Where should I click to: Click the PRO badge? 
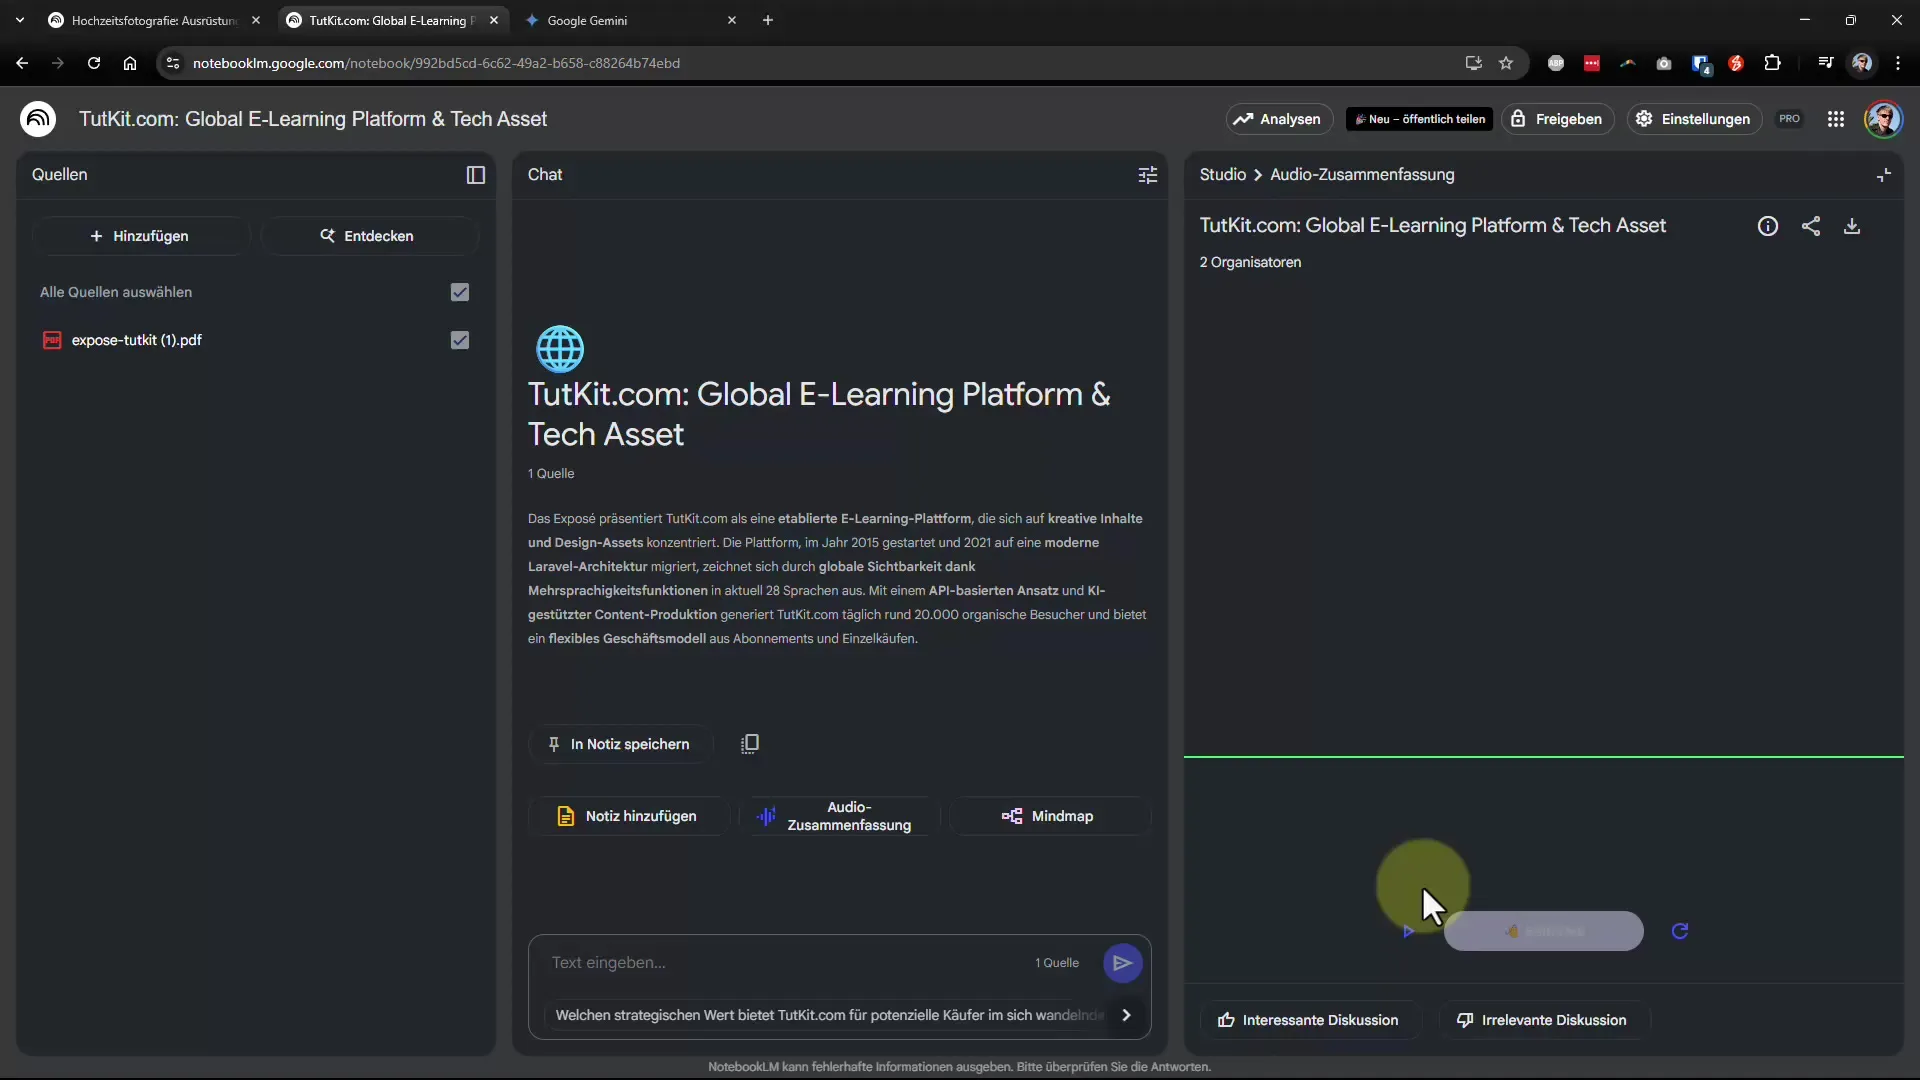1789,119
